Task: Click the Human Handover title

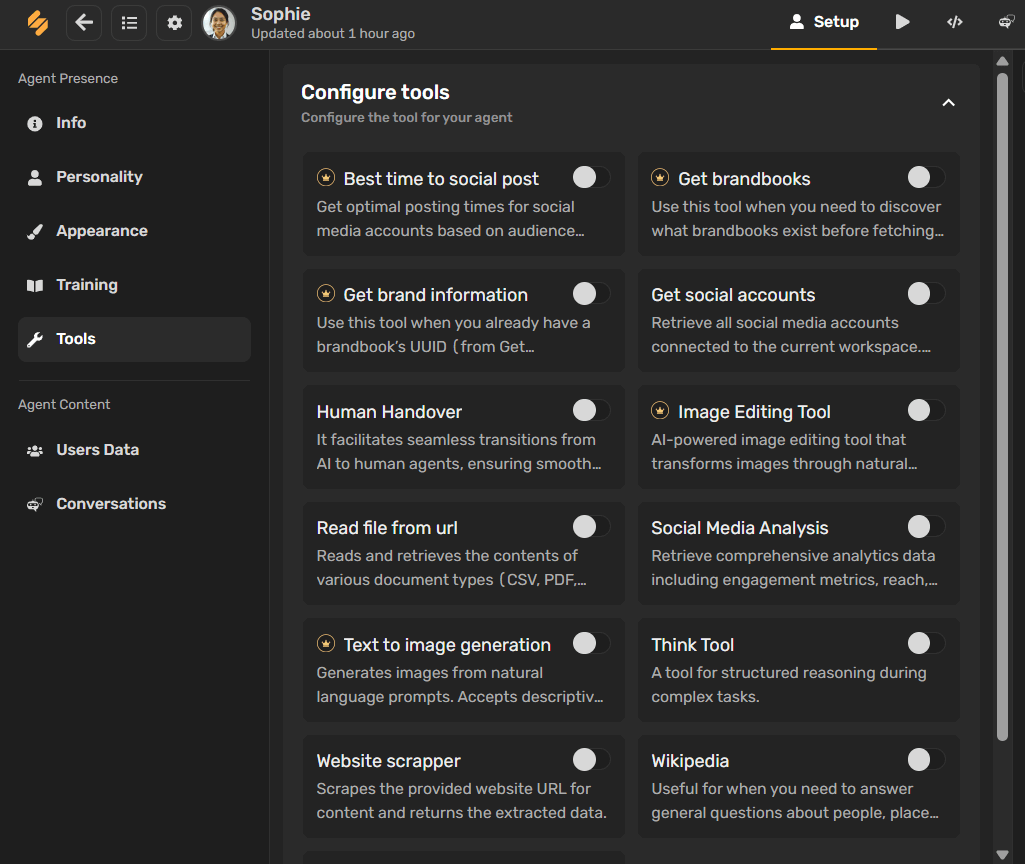Action: click(389, 412)
